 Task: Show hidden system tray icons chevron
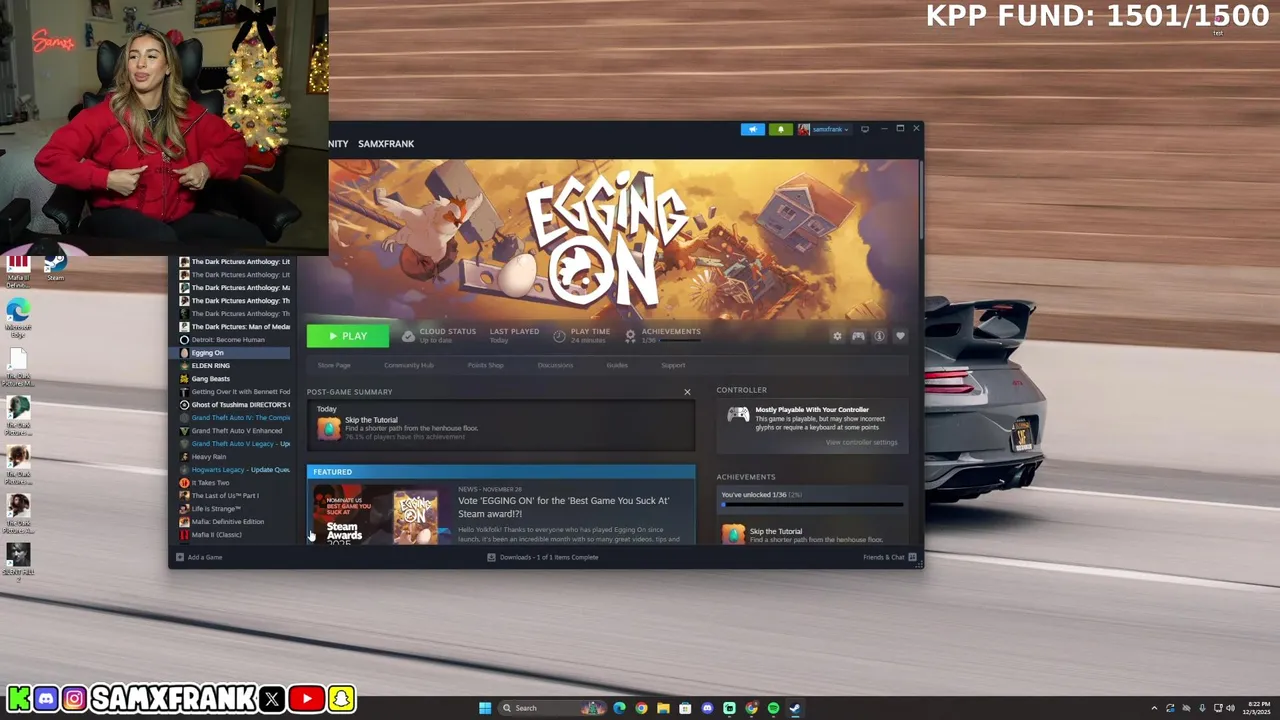[1154, 708]
